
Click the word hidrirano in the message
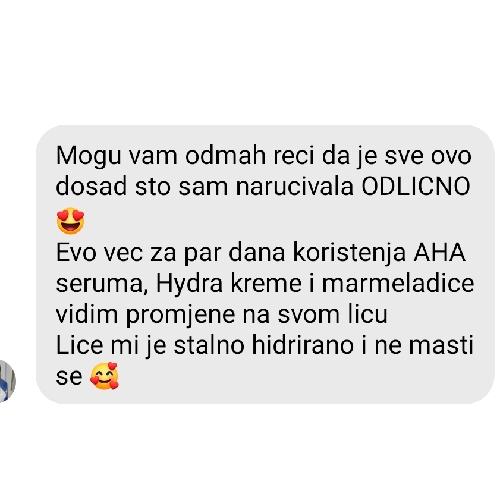pos(302,345)
